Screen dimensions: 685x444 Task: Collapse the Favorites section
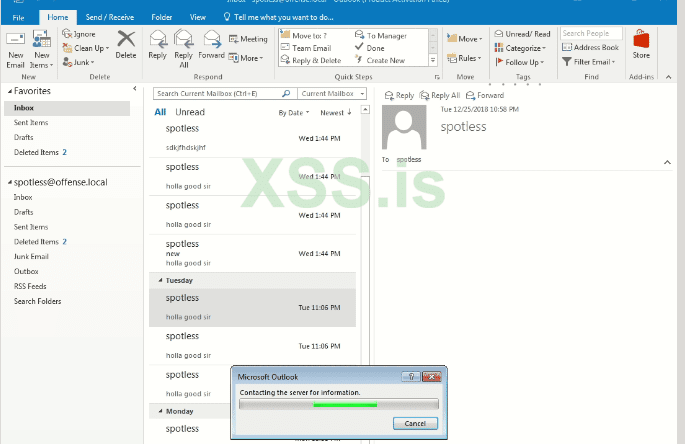click(10, 91)
